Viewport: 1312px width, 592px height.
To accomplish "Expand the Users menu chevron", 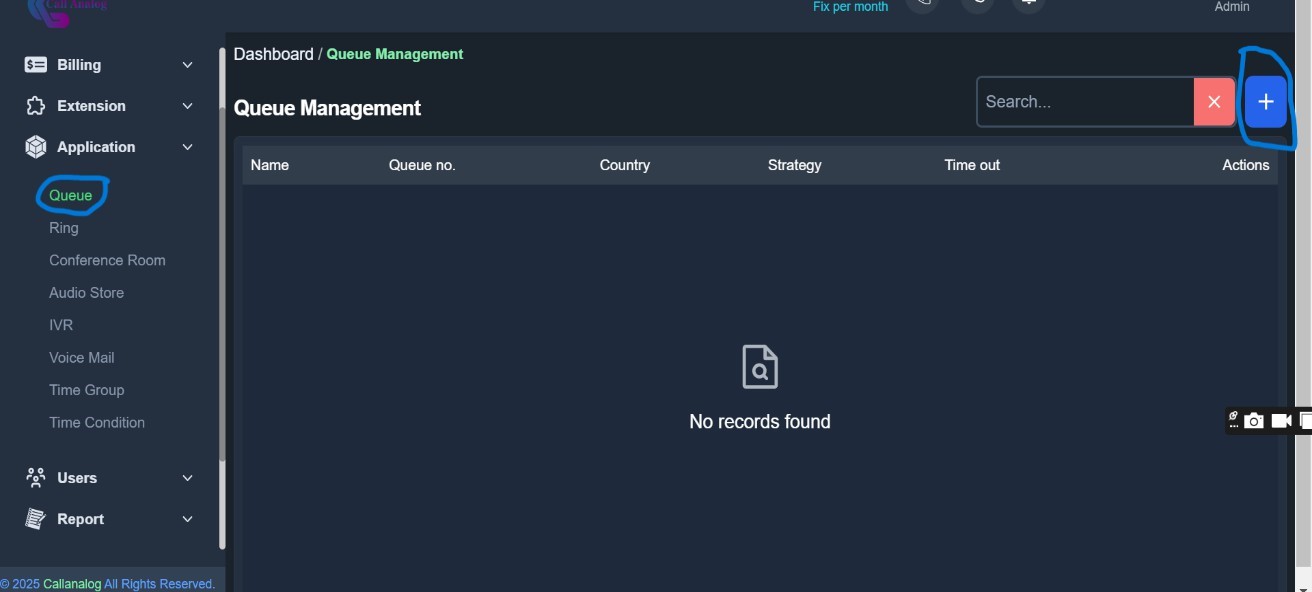I will (x=187, y=478).
